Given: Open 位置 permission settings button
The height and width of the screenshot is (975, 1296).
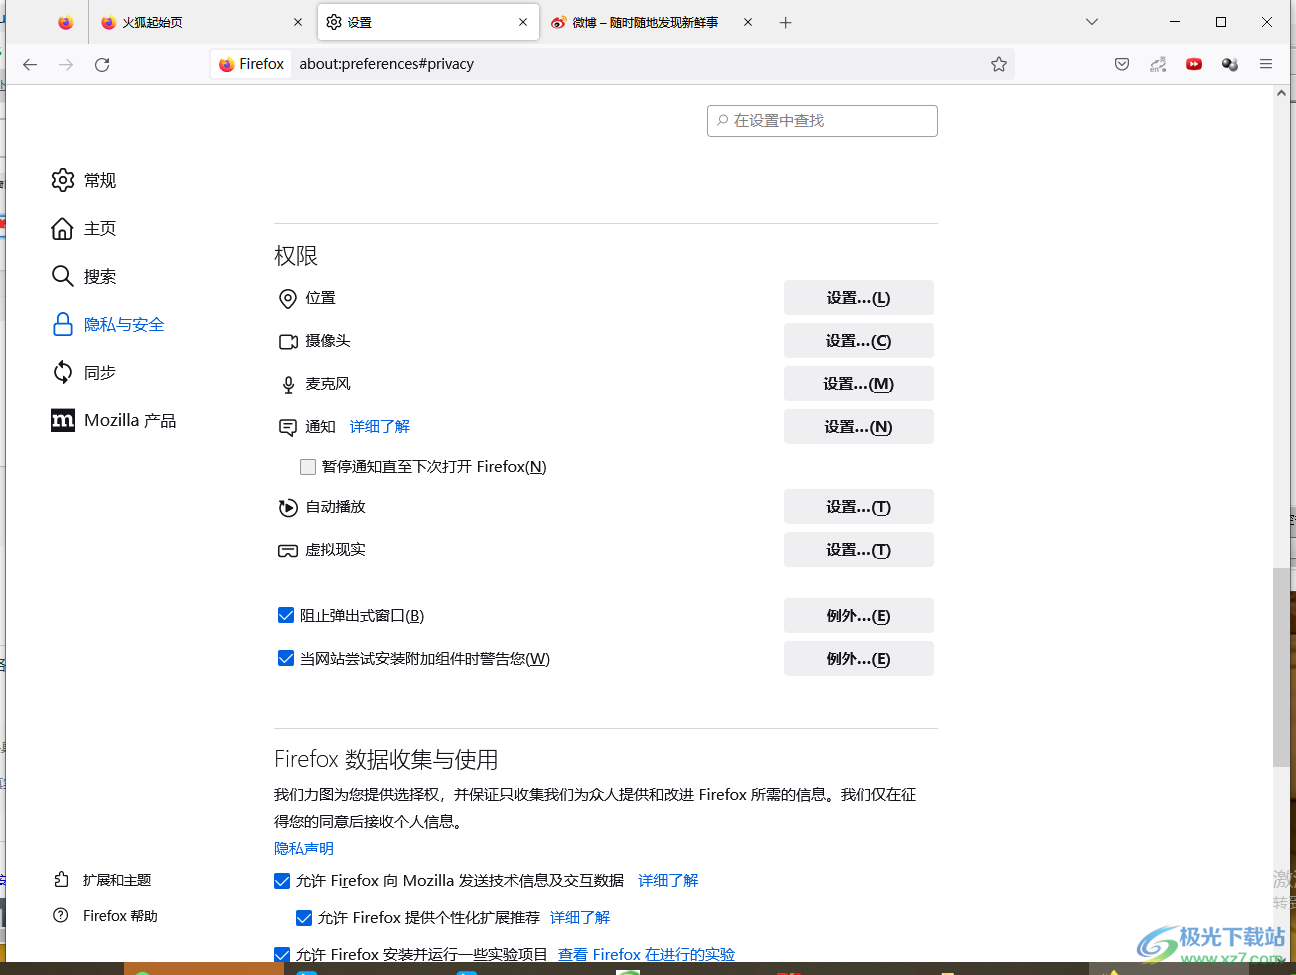Looking at the screenshot, I should pyautogui.click(x=859, y=298).
